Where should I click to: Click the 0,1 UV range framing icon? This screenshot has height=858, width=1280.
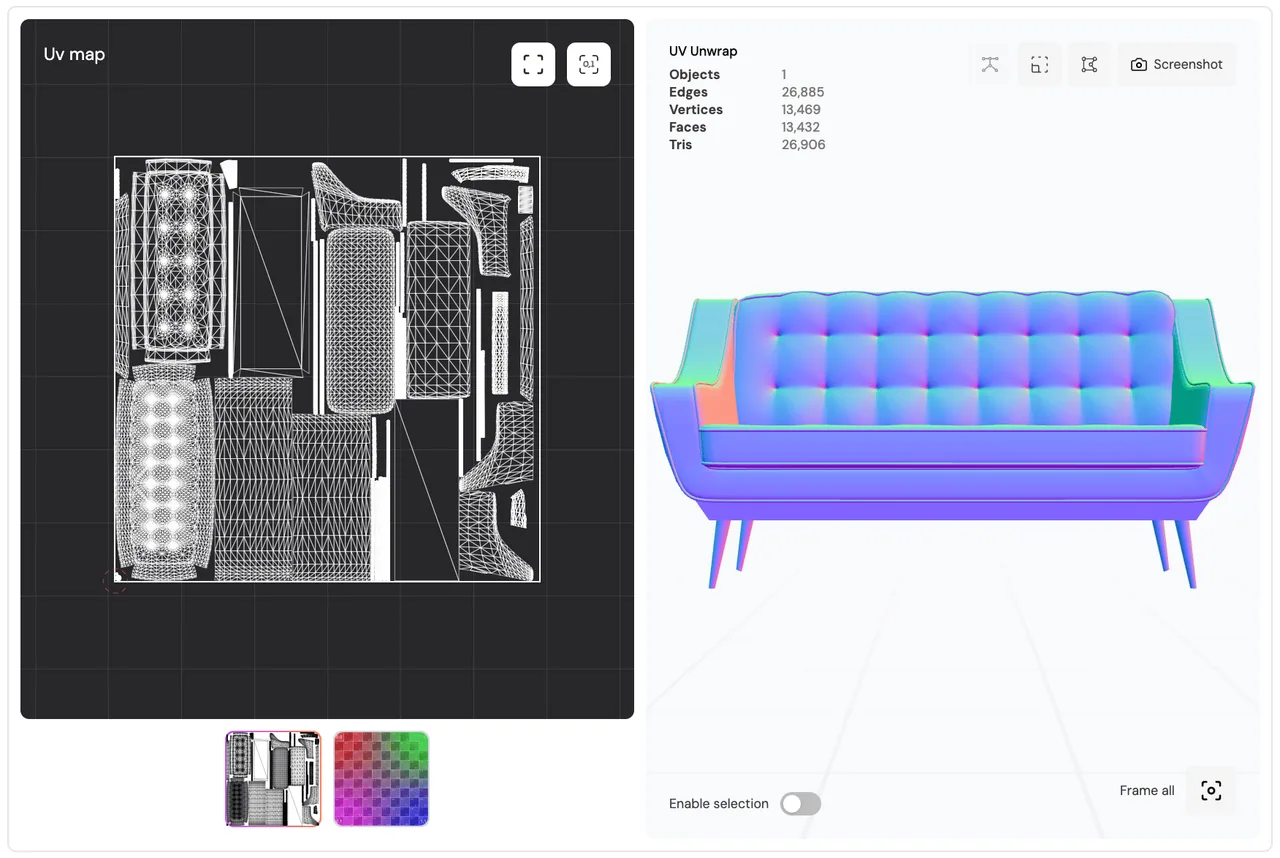[x=589, y=64]
